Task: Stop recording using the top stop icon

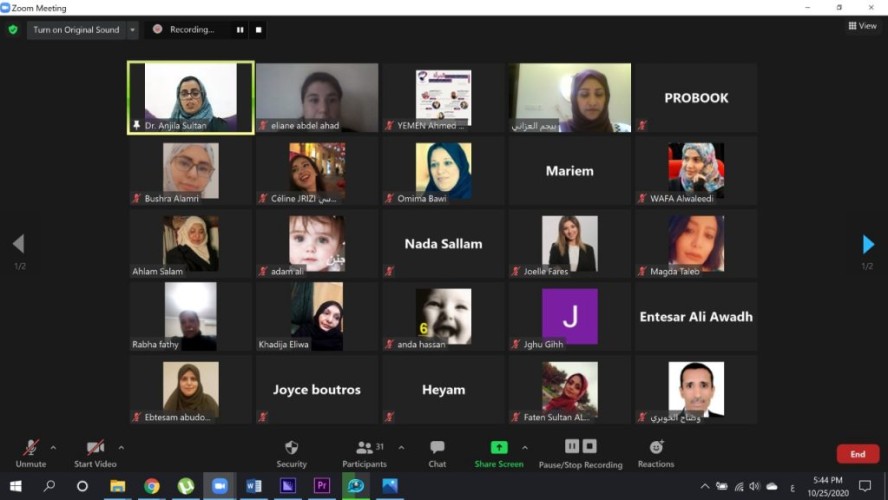Action: click(x=259, y=30)
